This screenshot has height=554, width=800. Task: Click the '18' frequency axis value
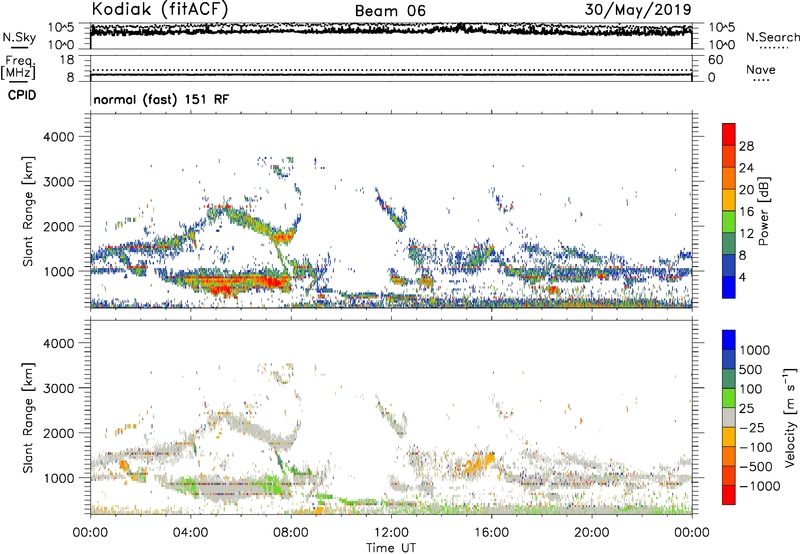(x=67, y=60)
